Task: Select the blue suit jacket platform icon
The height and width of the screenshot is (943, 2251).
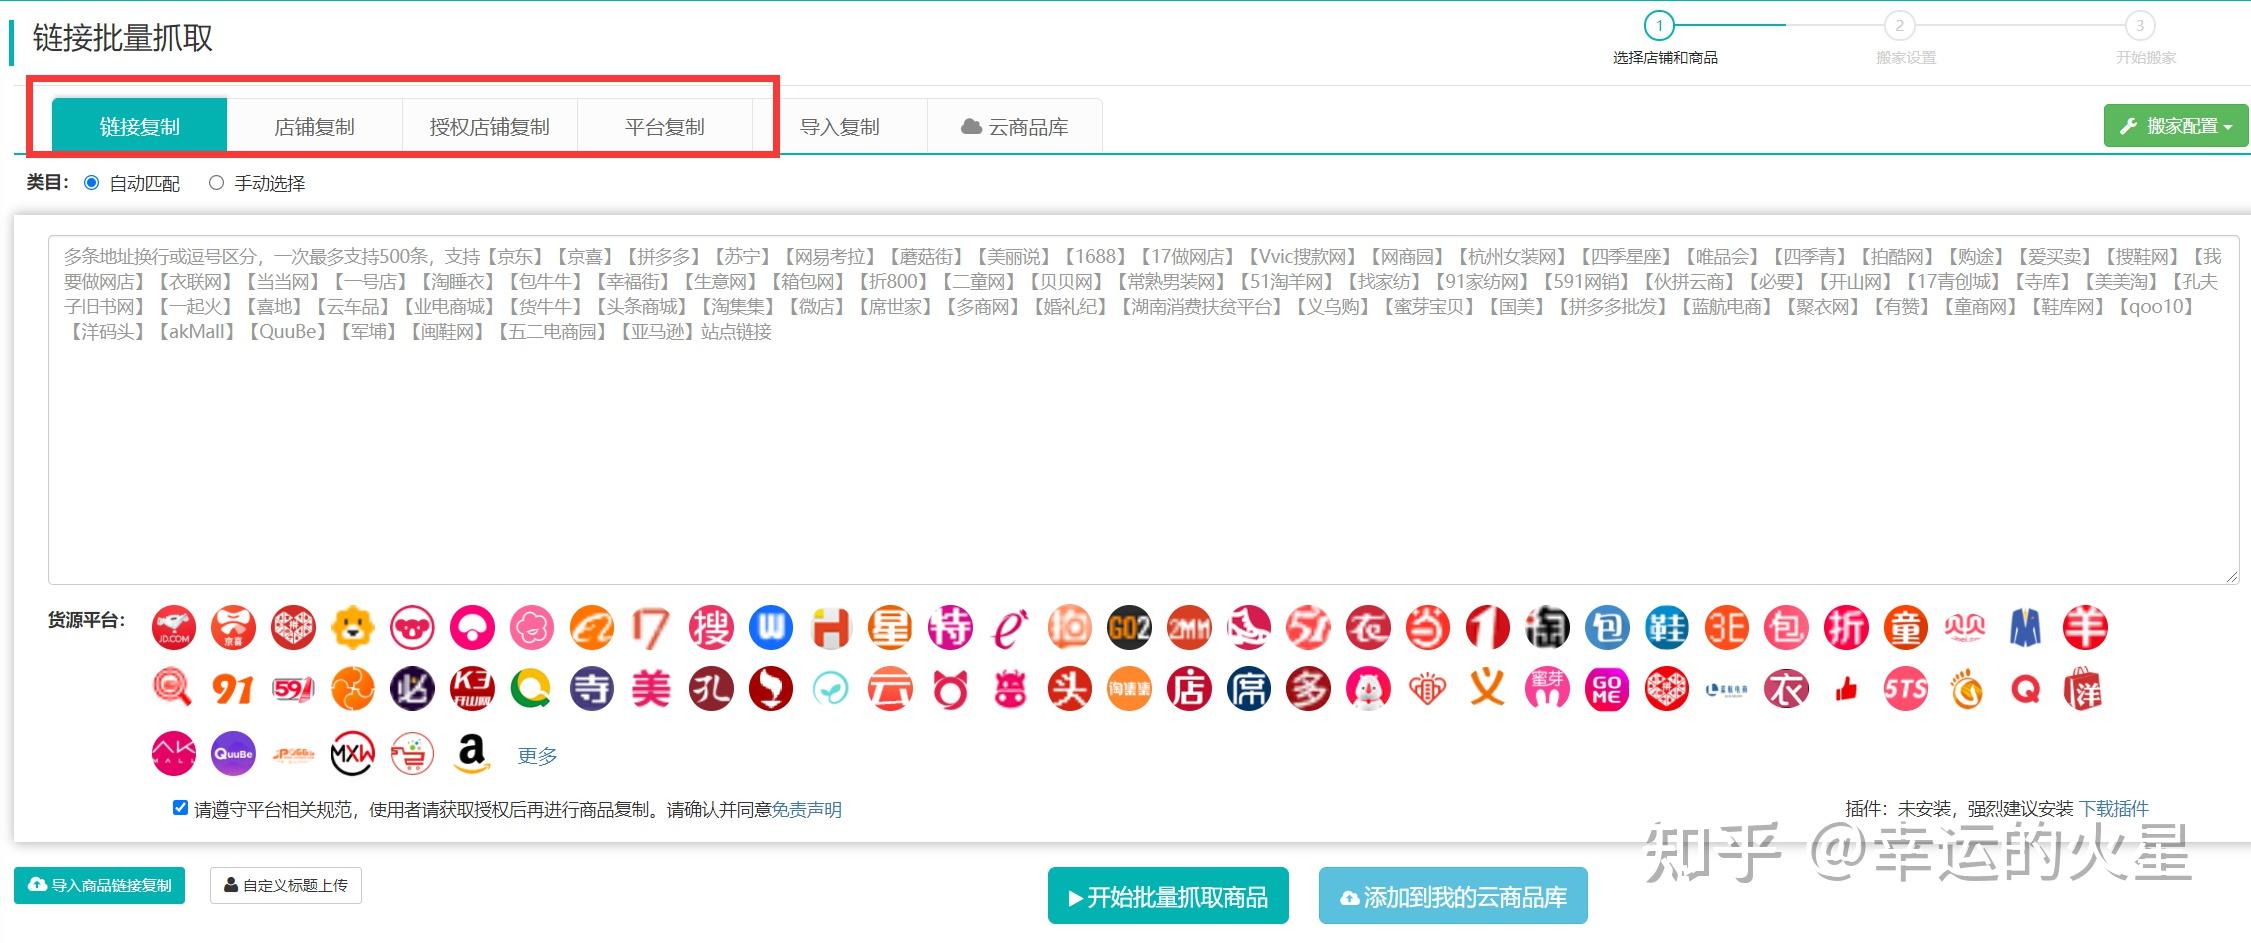Action: coord(2025,628)
